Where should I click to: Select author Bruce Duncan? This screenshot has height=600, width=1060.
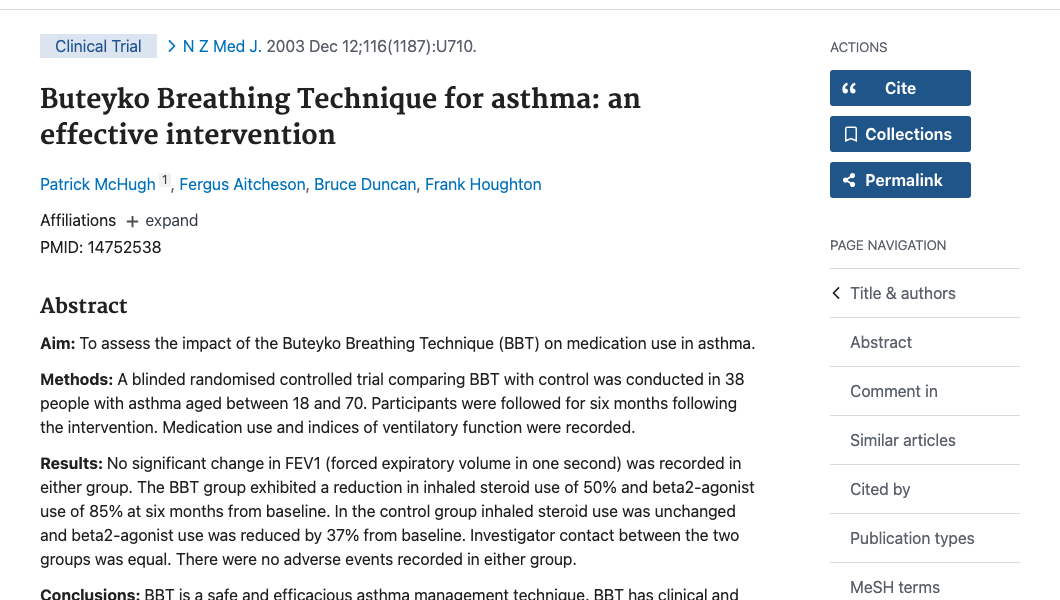click(365, 184)
